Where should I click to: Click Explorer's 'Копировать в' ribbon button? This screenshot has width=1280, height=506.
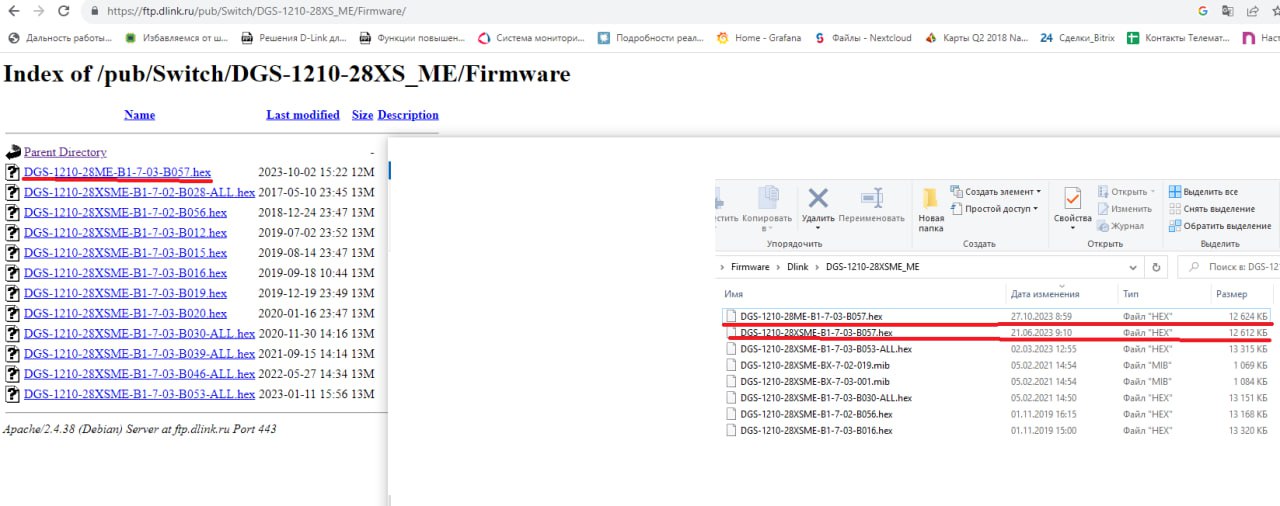768,208
